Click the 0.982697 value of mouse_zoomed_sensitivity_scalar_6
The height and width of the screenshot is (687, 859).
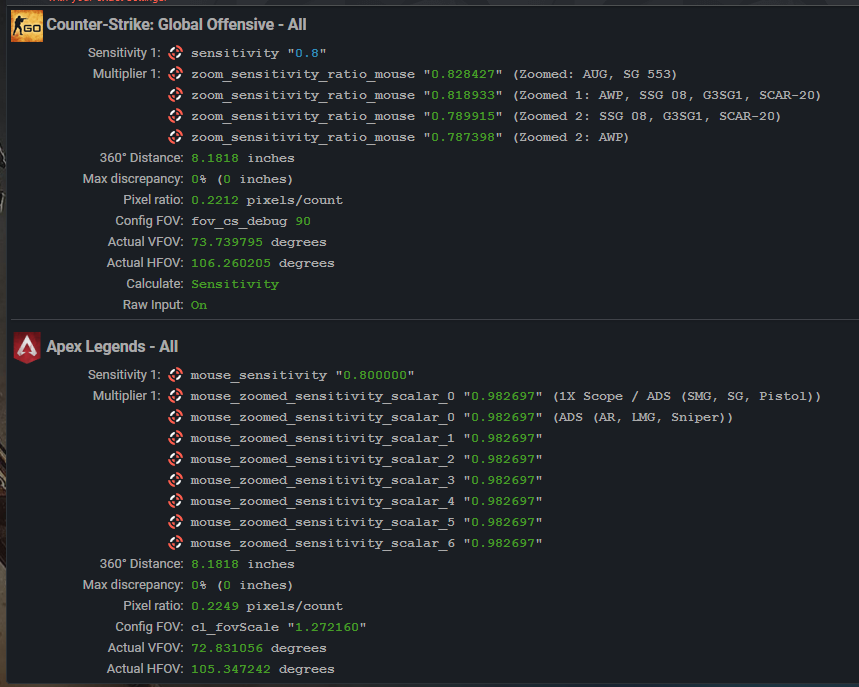503,543
